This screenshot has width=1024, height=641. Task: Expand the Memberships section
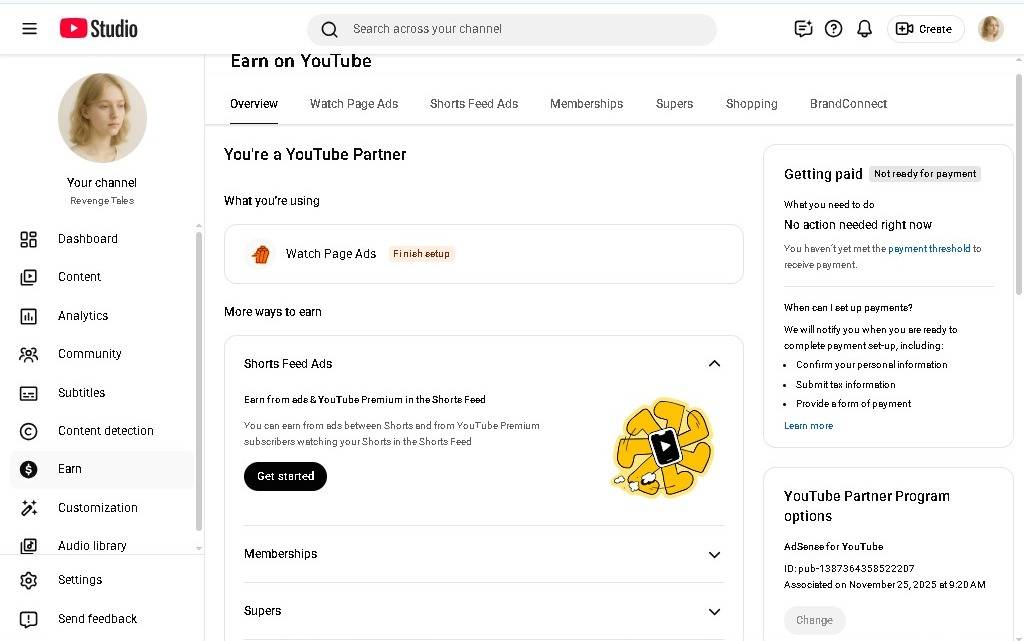[714, 555]
